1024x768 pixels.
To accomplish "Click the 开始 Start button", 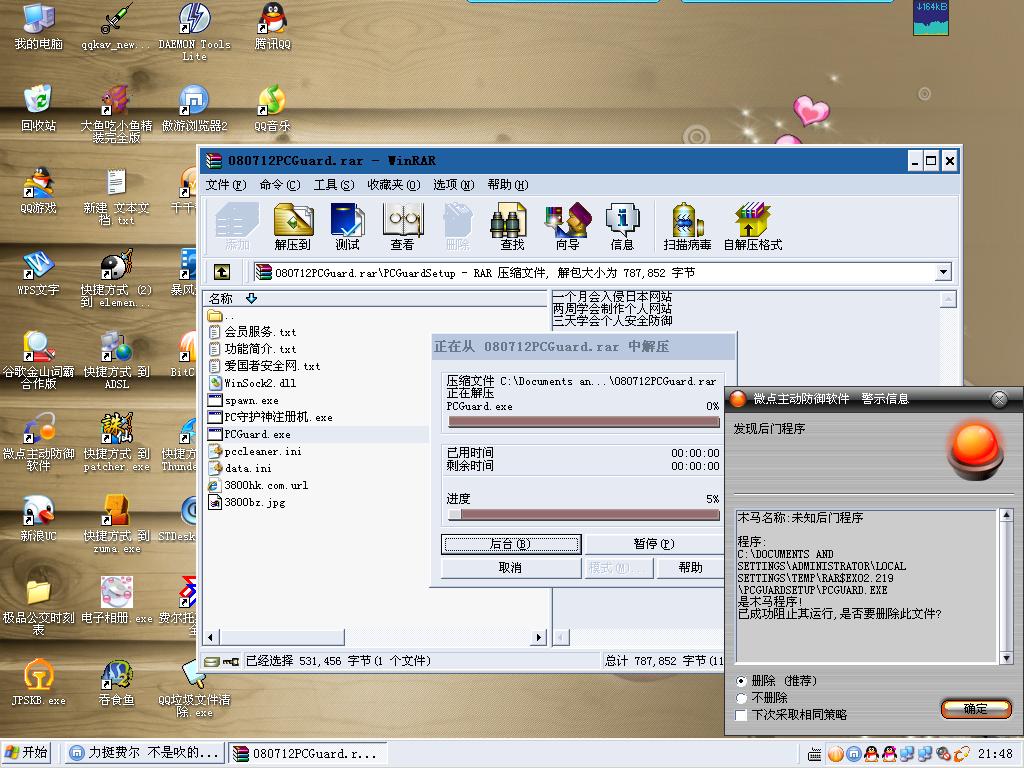I will coord(27,753).
